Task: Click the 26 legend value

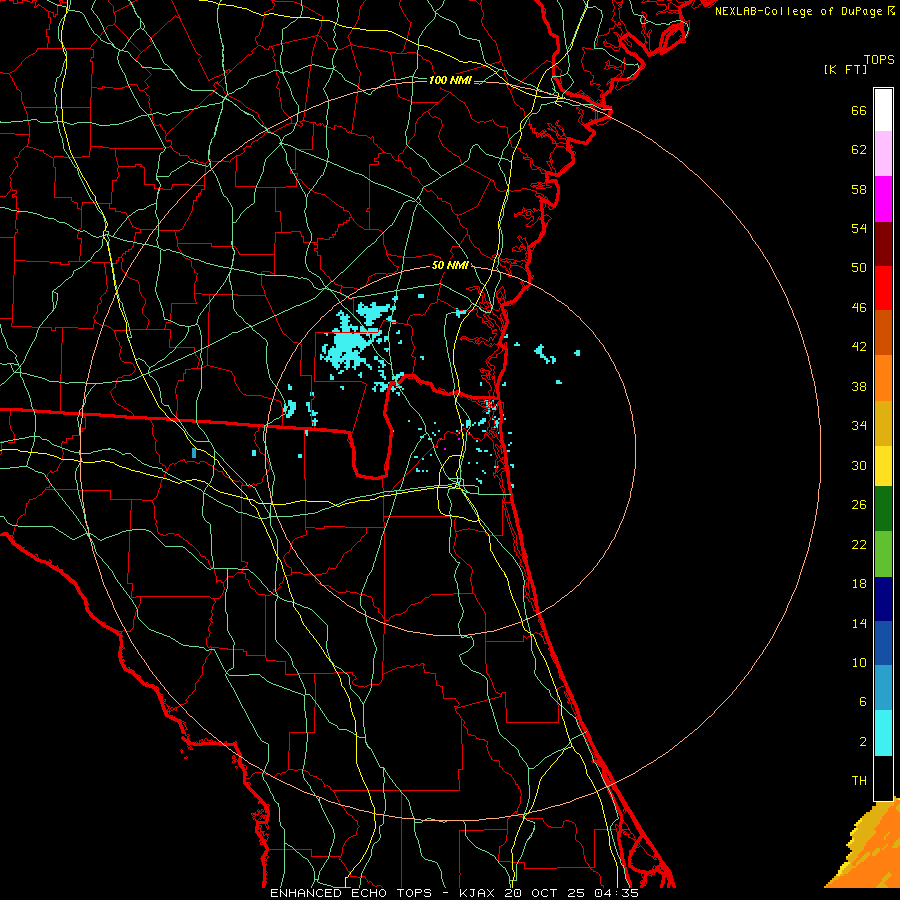Action: tap(859, 505)
